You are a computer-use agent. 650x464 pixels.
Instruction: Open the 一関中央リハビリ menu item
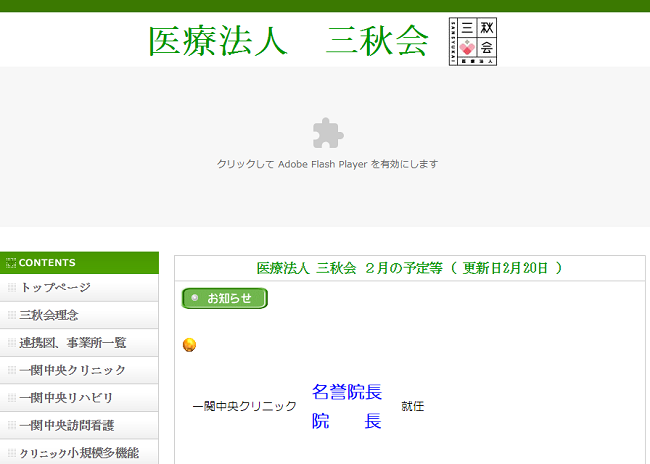click(x=79, y=398)
